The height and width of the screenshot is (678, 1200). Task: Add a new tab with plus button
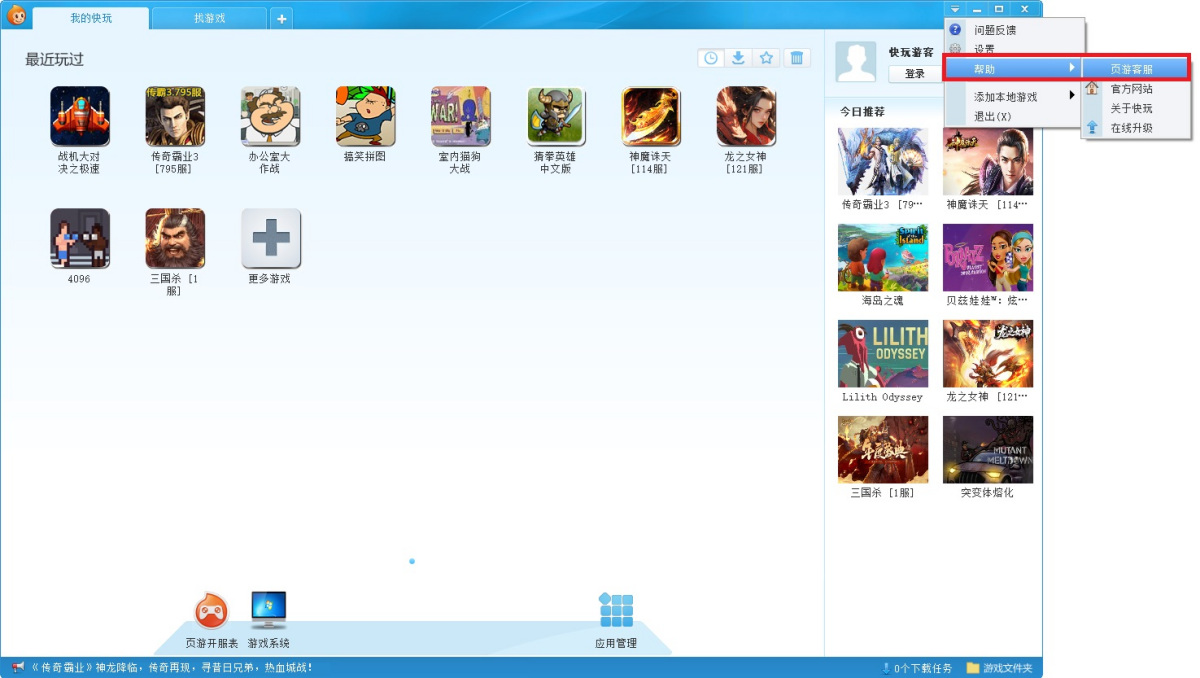pyautogui.click(x=282, y=19)
